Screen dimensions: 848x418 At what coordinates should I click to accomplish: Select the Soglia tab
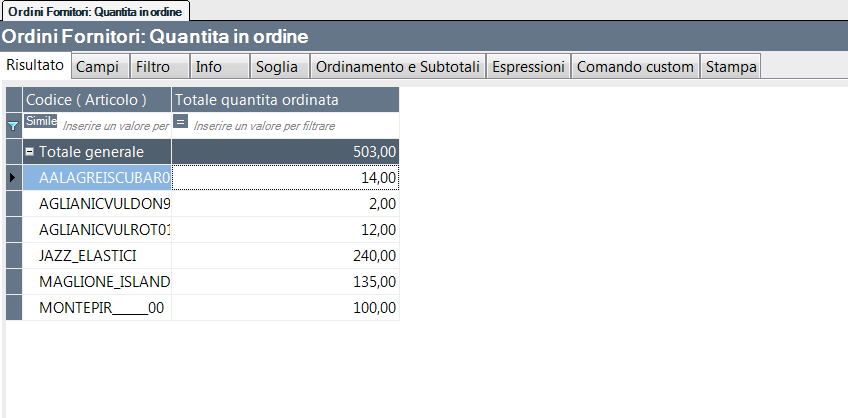276,67
